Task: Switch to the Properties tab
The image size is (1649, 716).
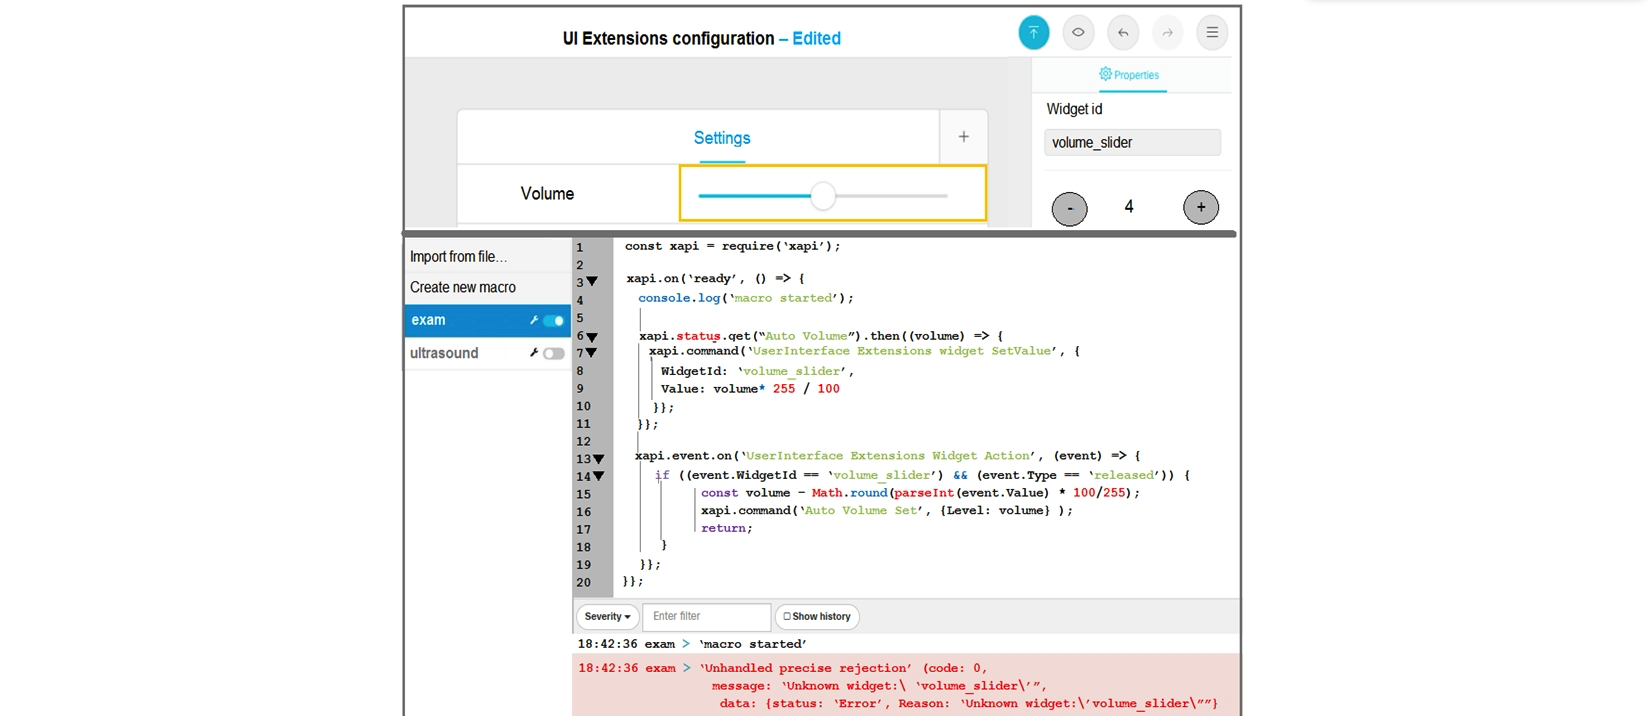Action: click(1129, 75)
